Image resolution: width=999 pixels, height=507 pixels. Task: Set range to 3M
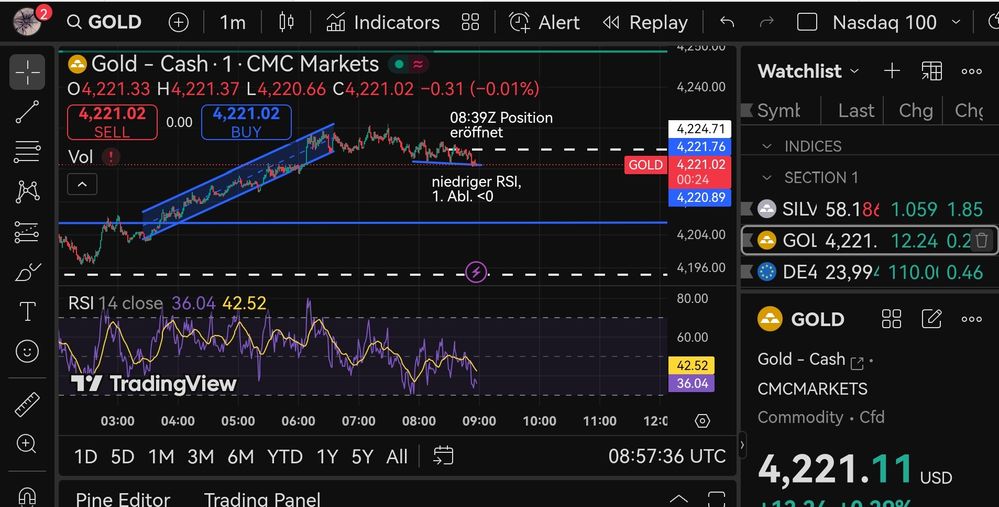200,457
